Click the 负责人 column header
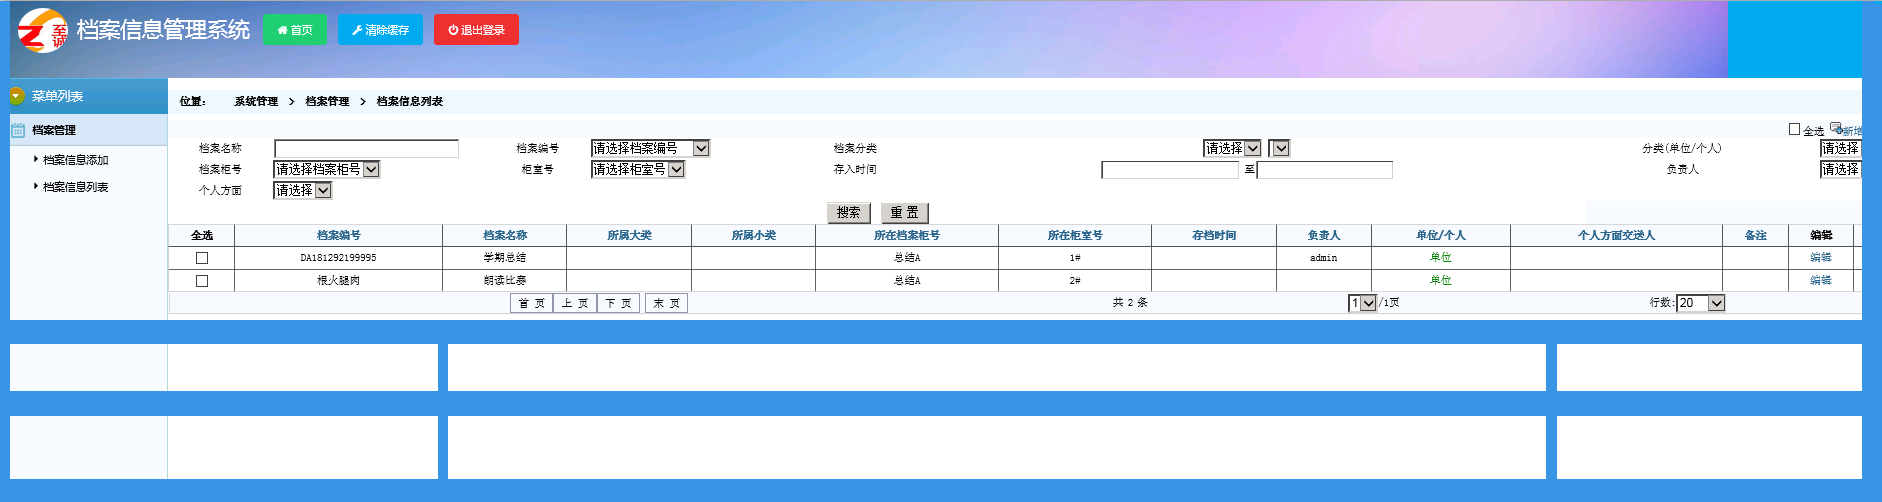1882x502 pixels. point(1324,235)
